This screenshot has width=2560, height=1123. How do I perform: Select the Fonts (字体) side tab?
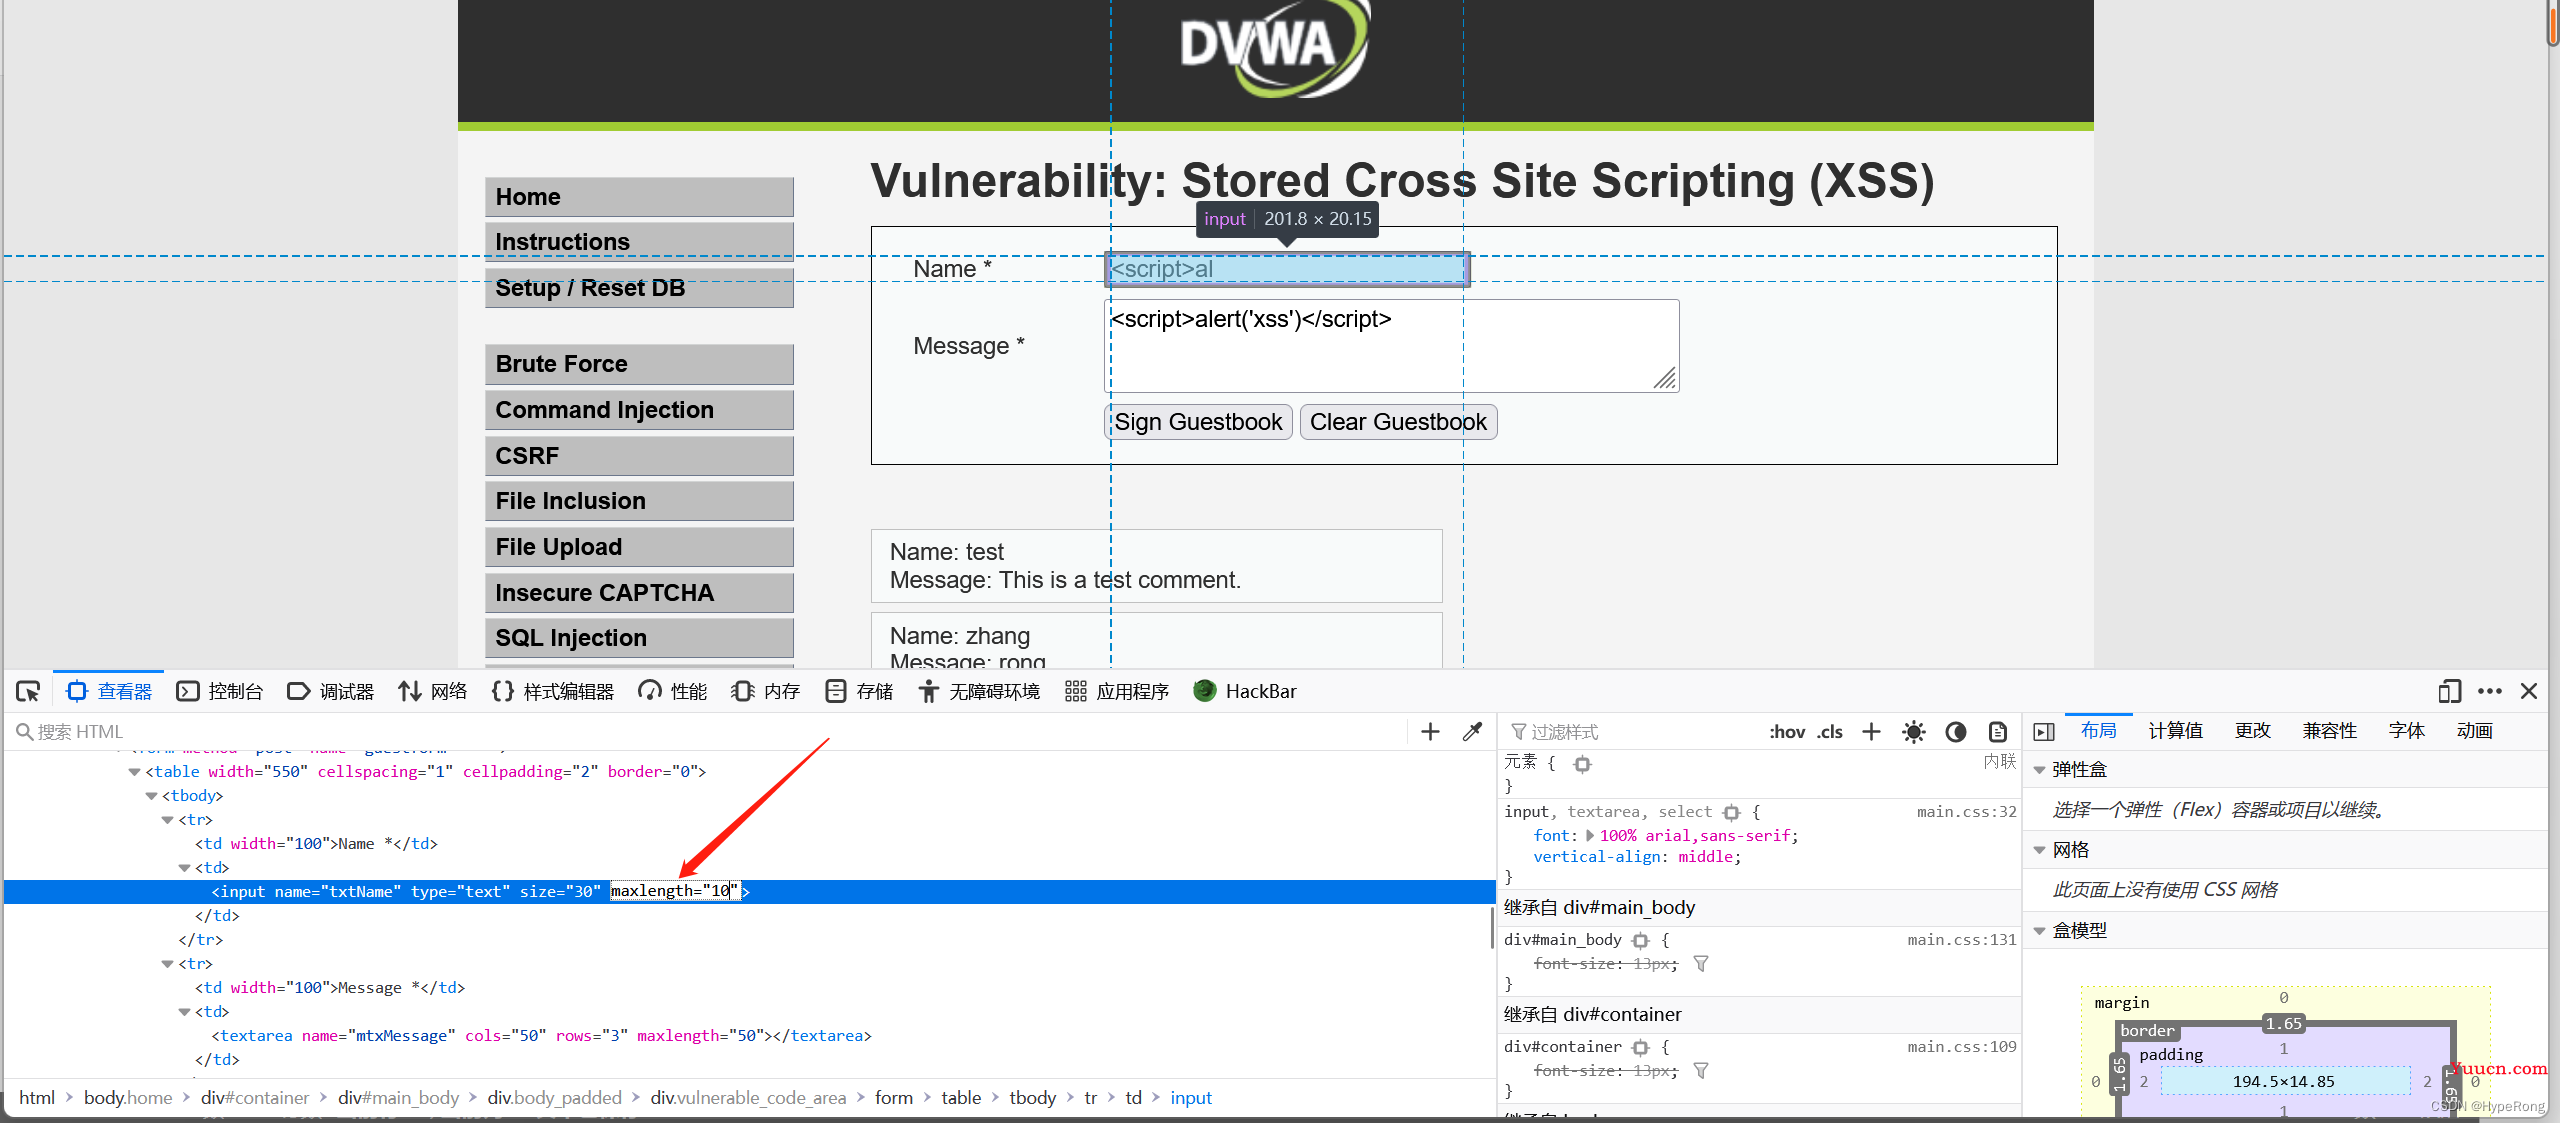coord(2406,731)
